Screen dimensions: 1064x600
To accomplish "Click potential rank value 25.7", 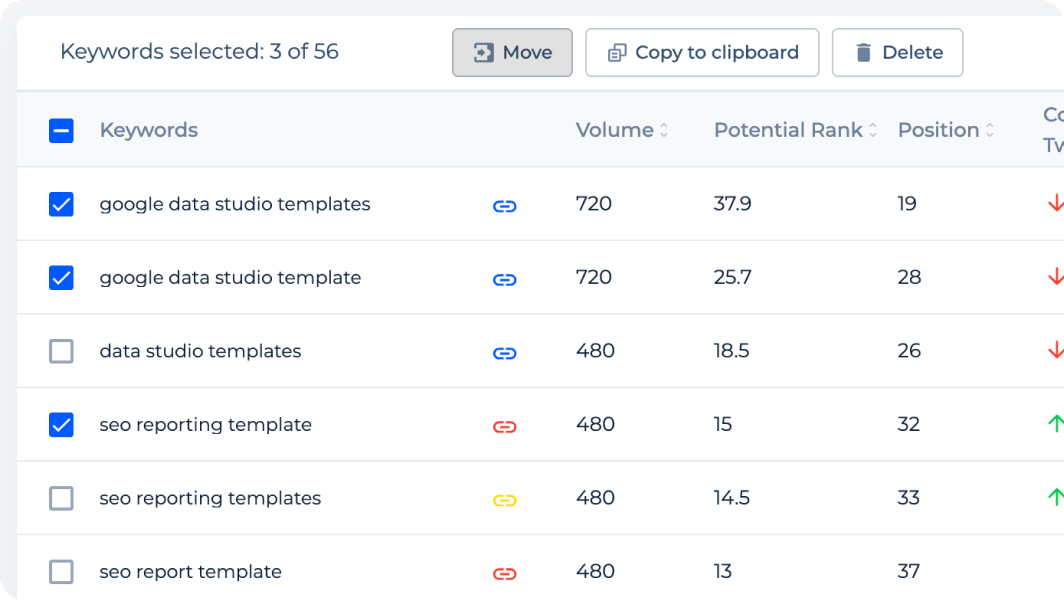I will pyautogui.click(x=732, y=277).
